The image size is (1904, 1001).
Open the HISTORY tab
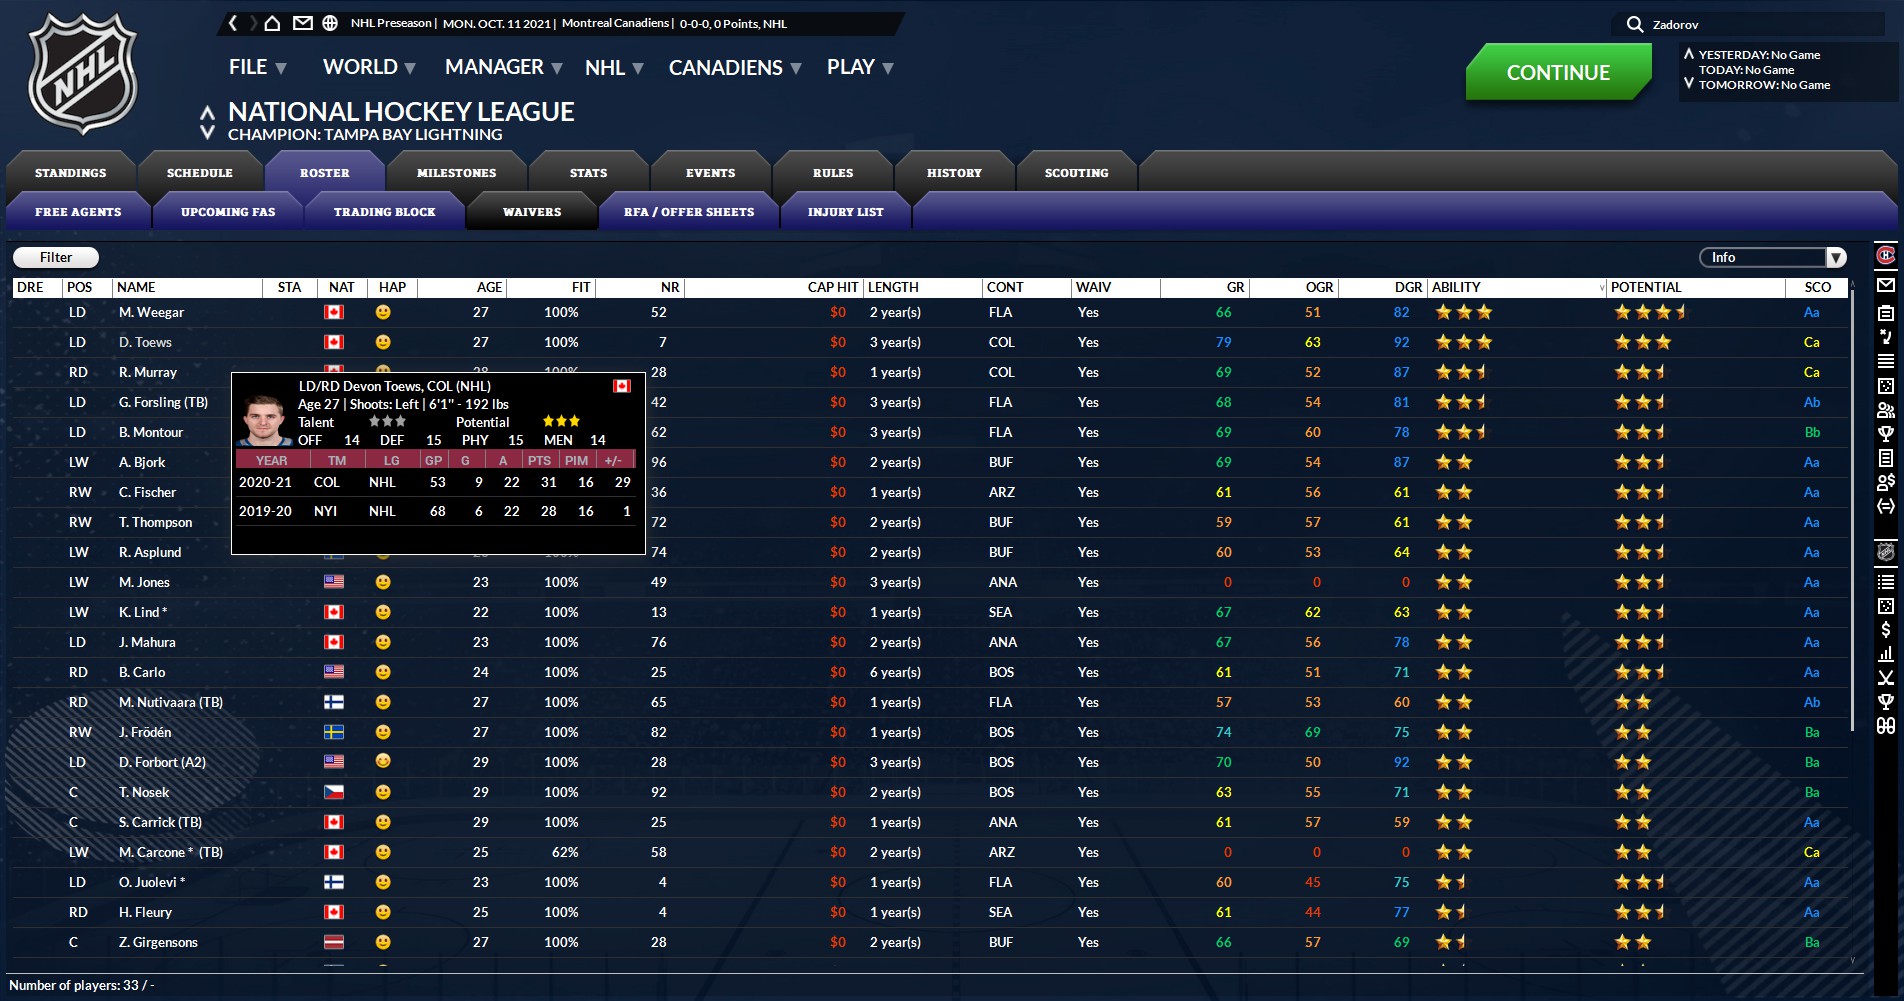point(954,173)
